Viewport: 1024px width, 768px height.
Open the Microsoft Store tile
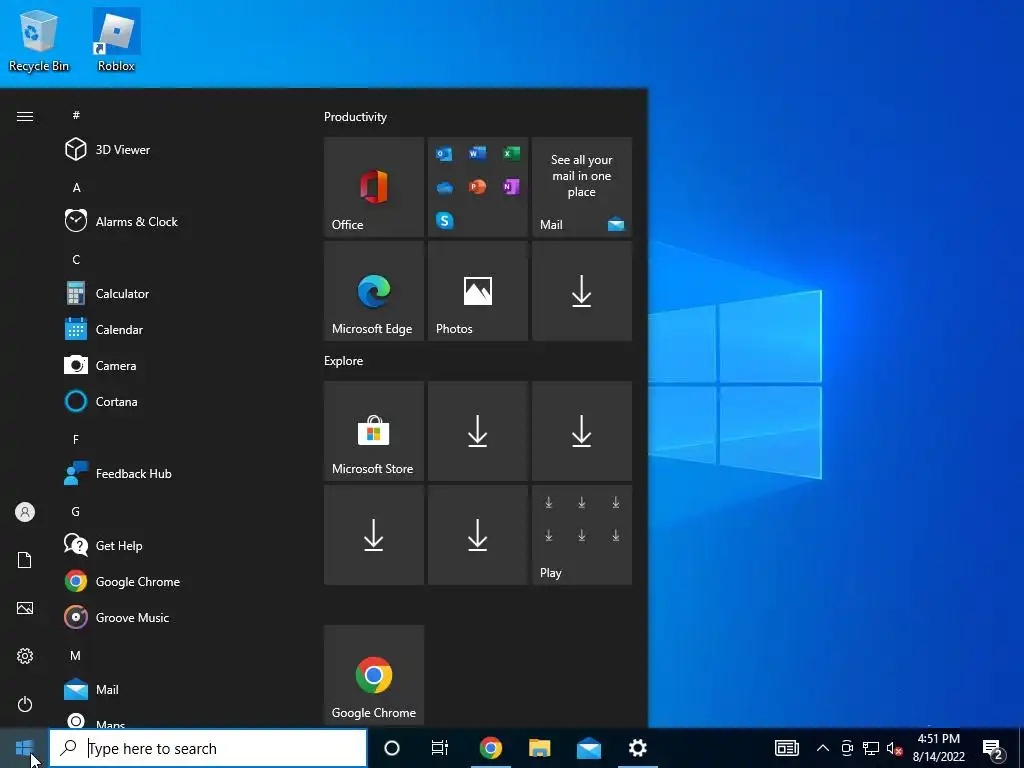[374, 431]
